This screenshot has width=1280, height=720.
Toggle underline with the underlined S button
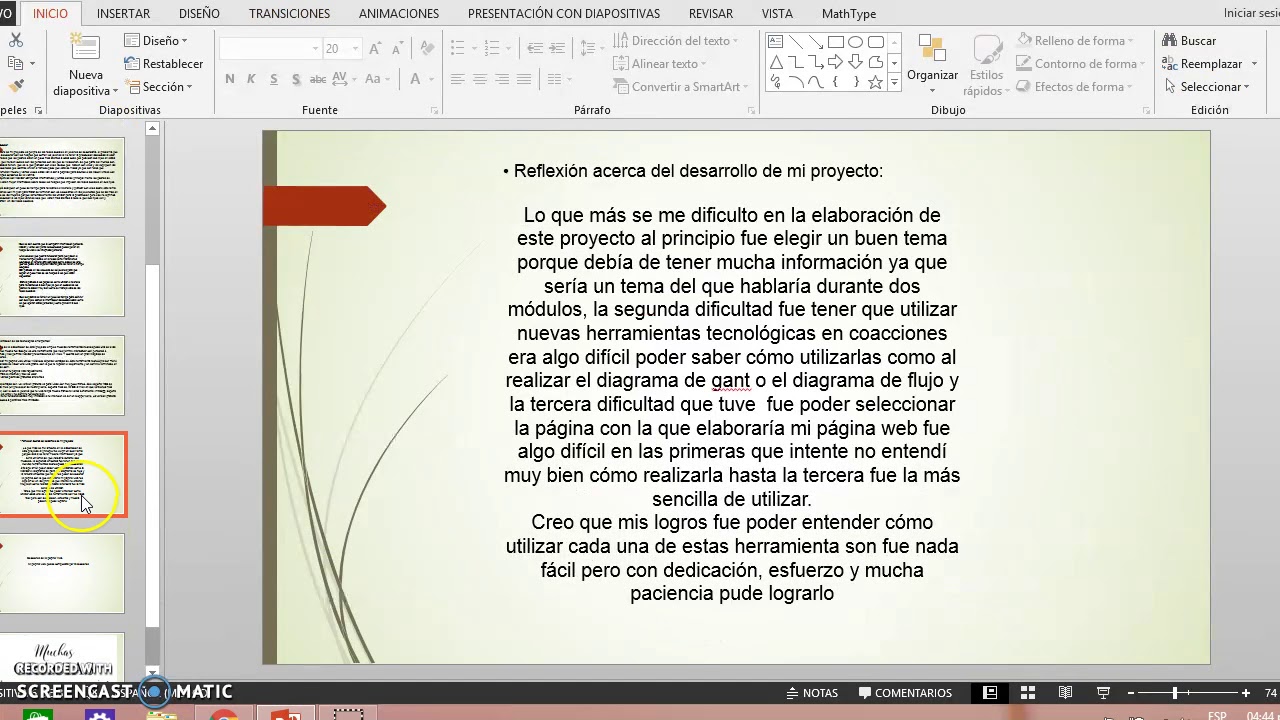click(x=273, y=79)
